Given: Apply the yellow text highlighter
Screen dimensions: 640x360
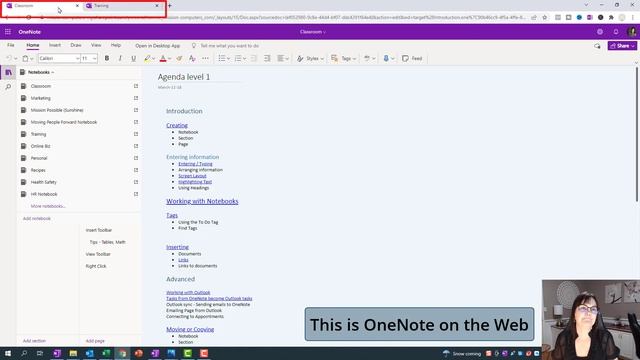Looking at the screenshot, I should coord(147,58).
